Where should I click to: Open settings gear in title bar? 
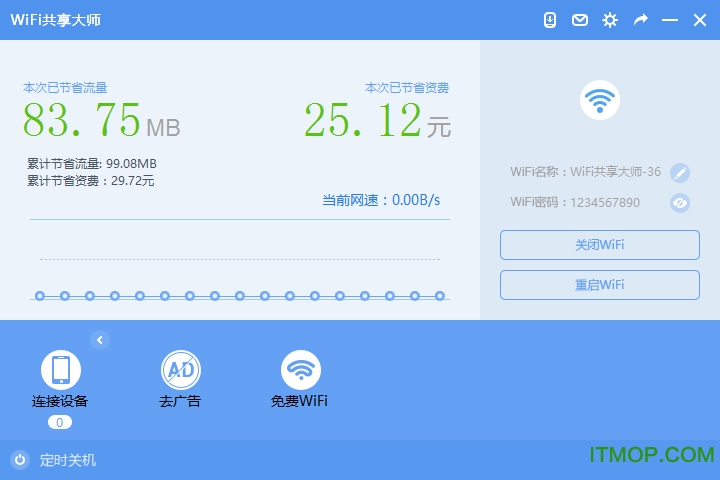(x=610, y=20)
